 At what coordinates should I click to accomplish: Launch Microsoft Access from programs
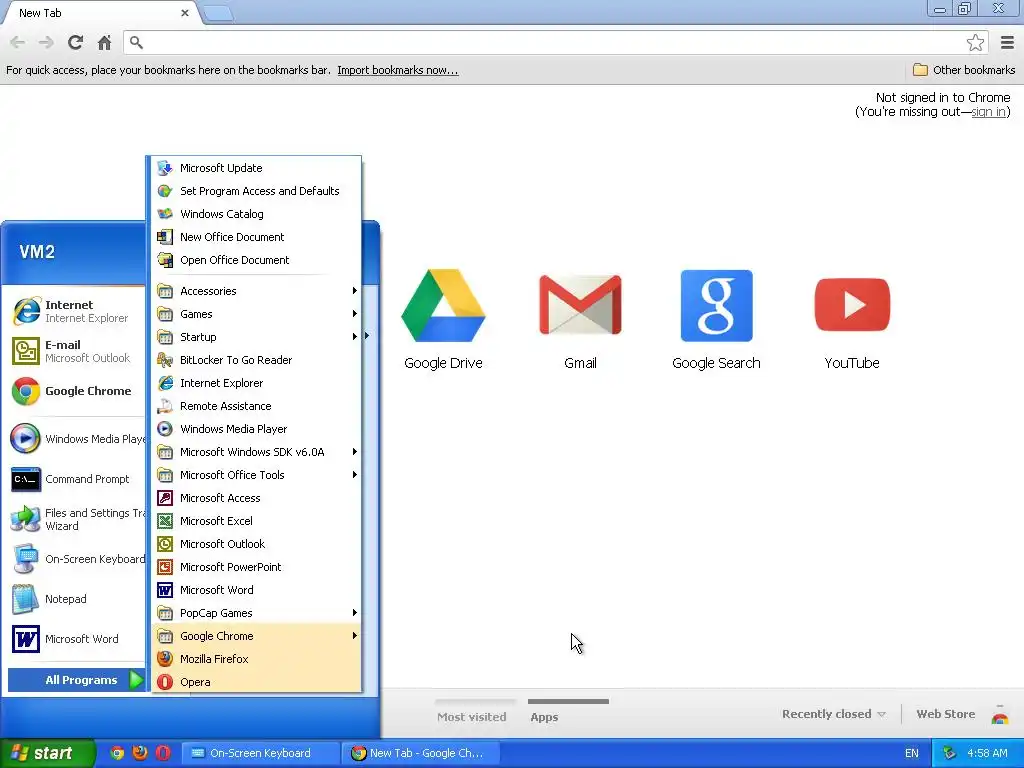257,498
